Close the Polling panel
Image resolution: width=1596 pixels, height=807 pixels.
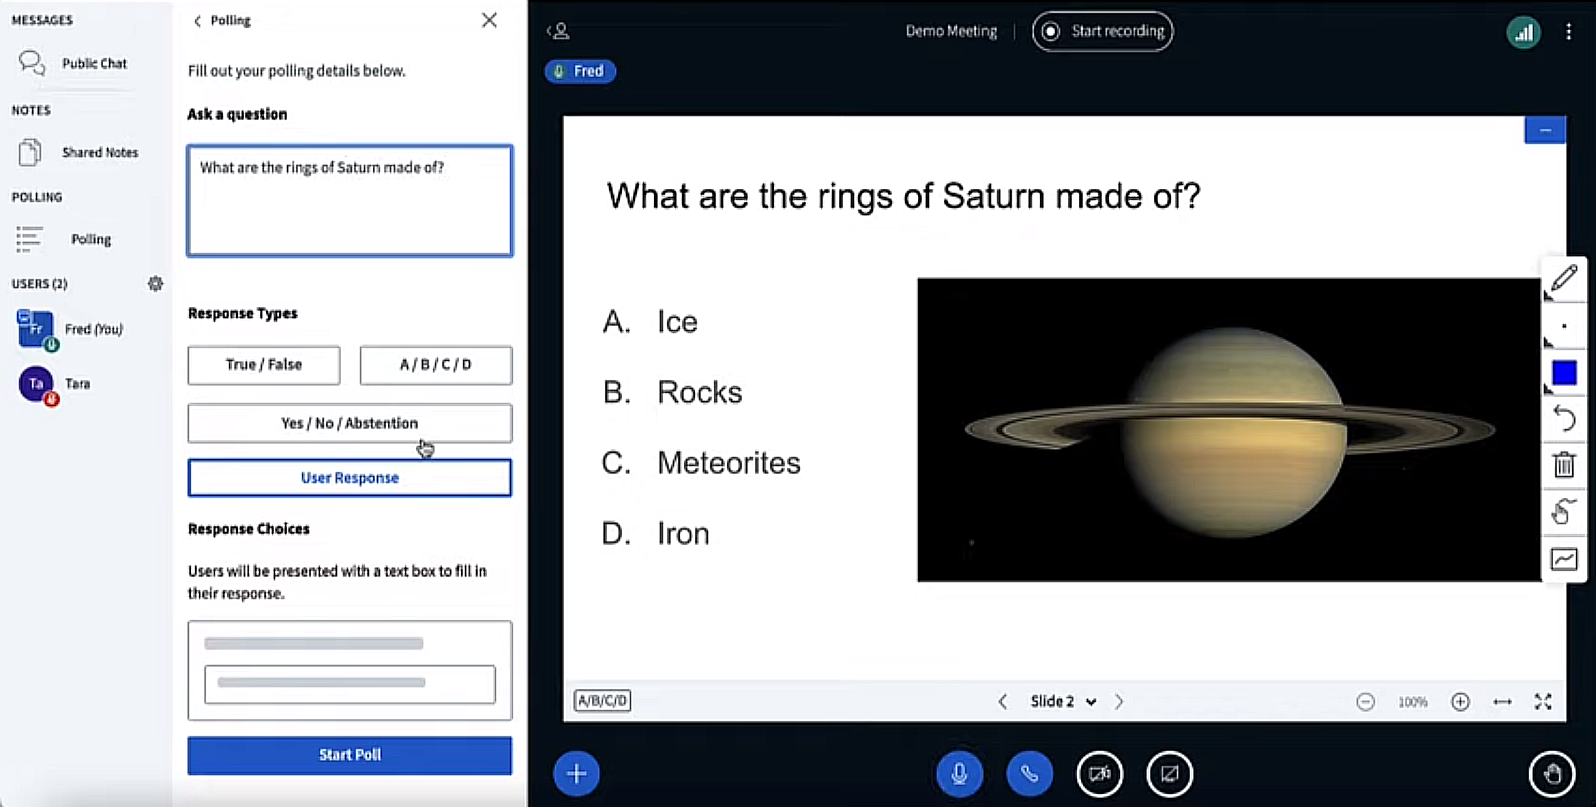pyautogui.click(x=489, y=20)
